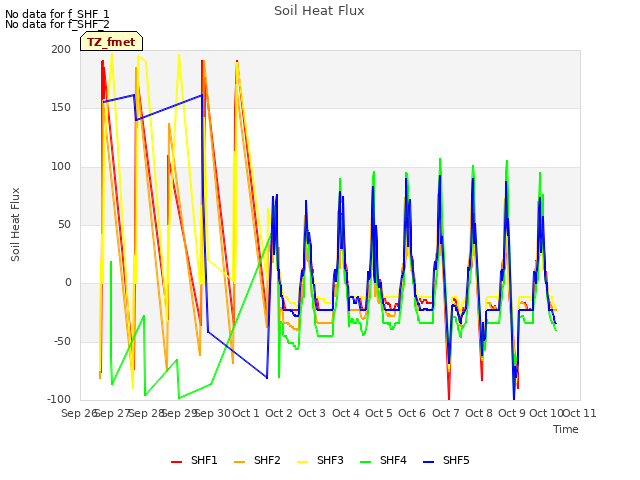Viewport: 640px width, 480px height.
Task: Click the 'No data for f_SHF_1' message
Action: (57, 14)
